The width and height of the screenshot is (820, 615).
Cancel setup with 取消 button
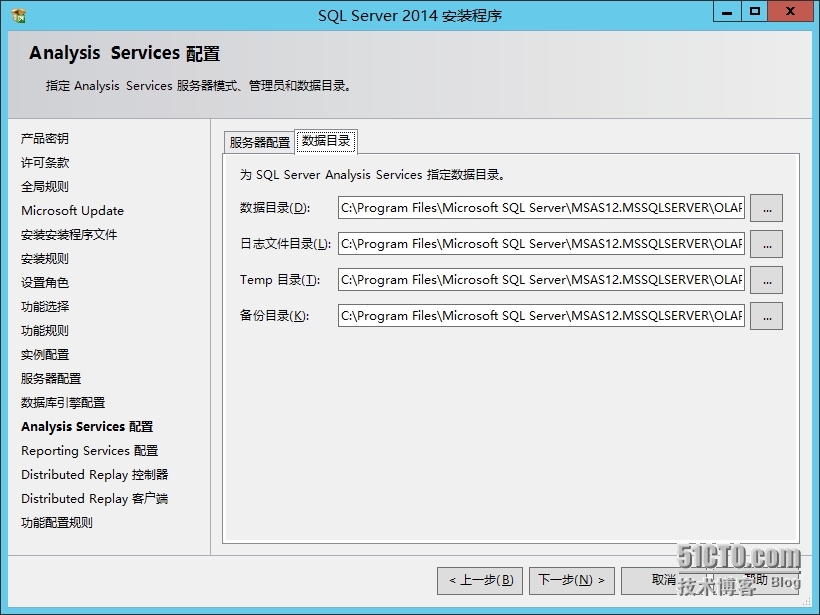tap(664, 580)
